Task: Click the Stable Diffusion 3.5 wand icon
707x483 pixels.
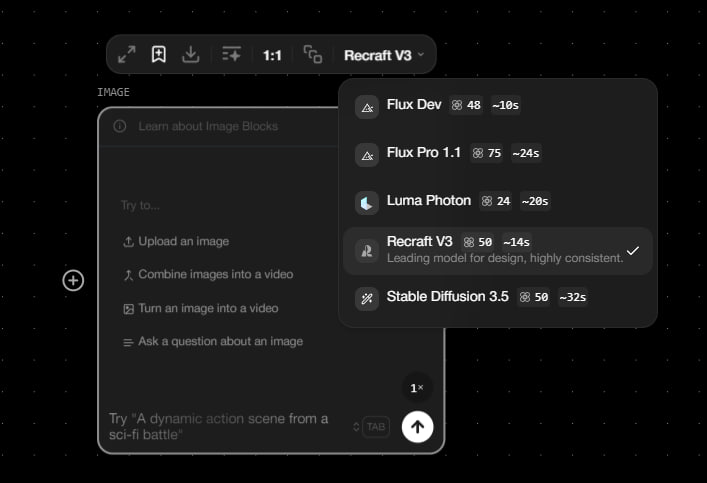Action: click(367, 299)
